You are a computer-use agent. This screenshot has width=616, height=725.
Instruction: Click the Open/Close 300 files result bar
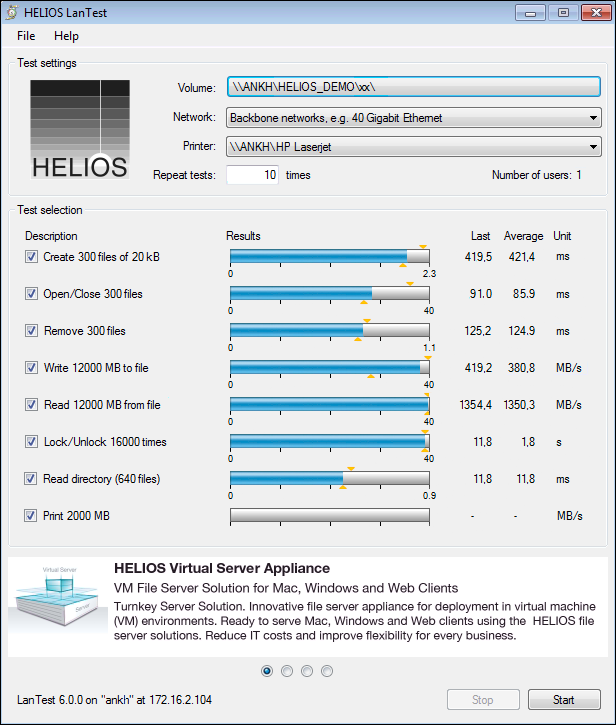coord(330,293)
